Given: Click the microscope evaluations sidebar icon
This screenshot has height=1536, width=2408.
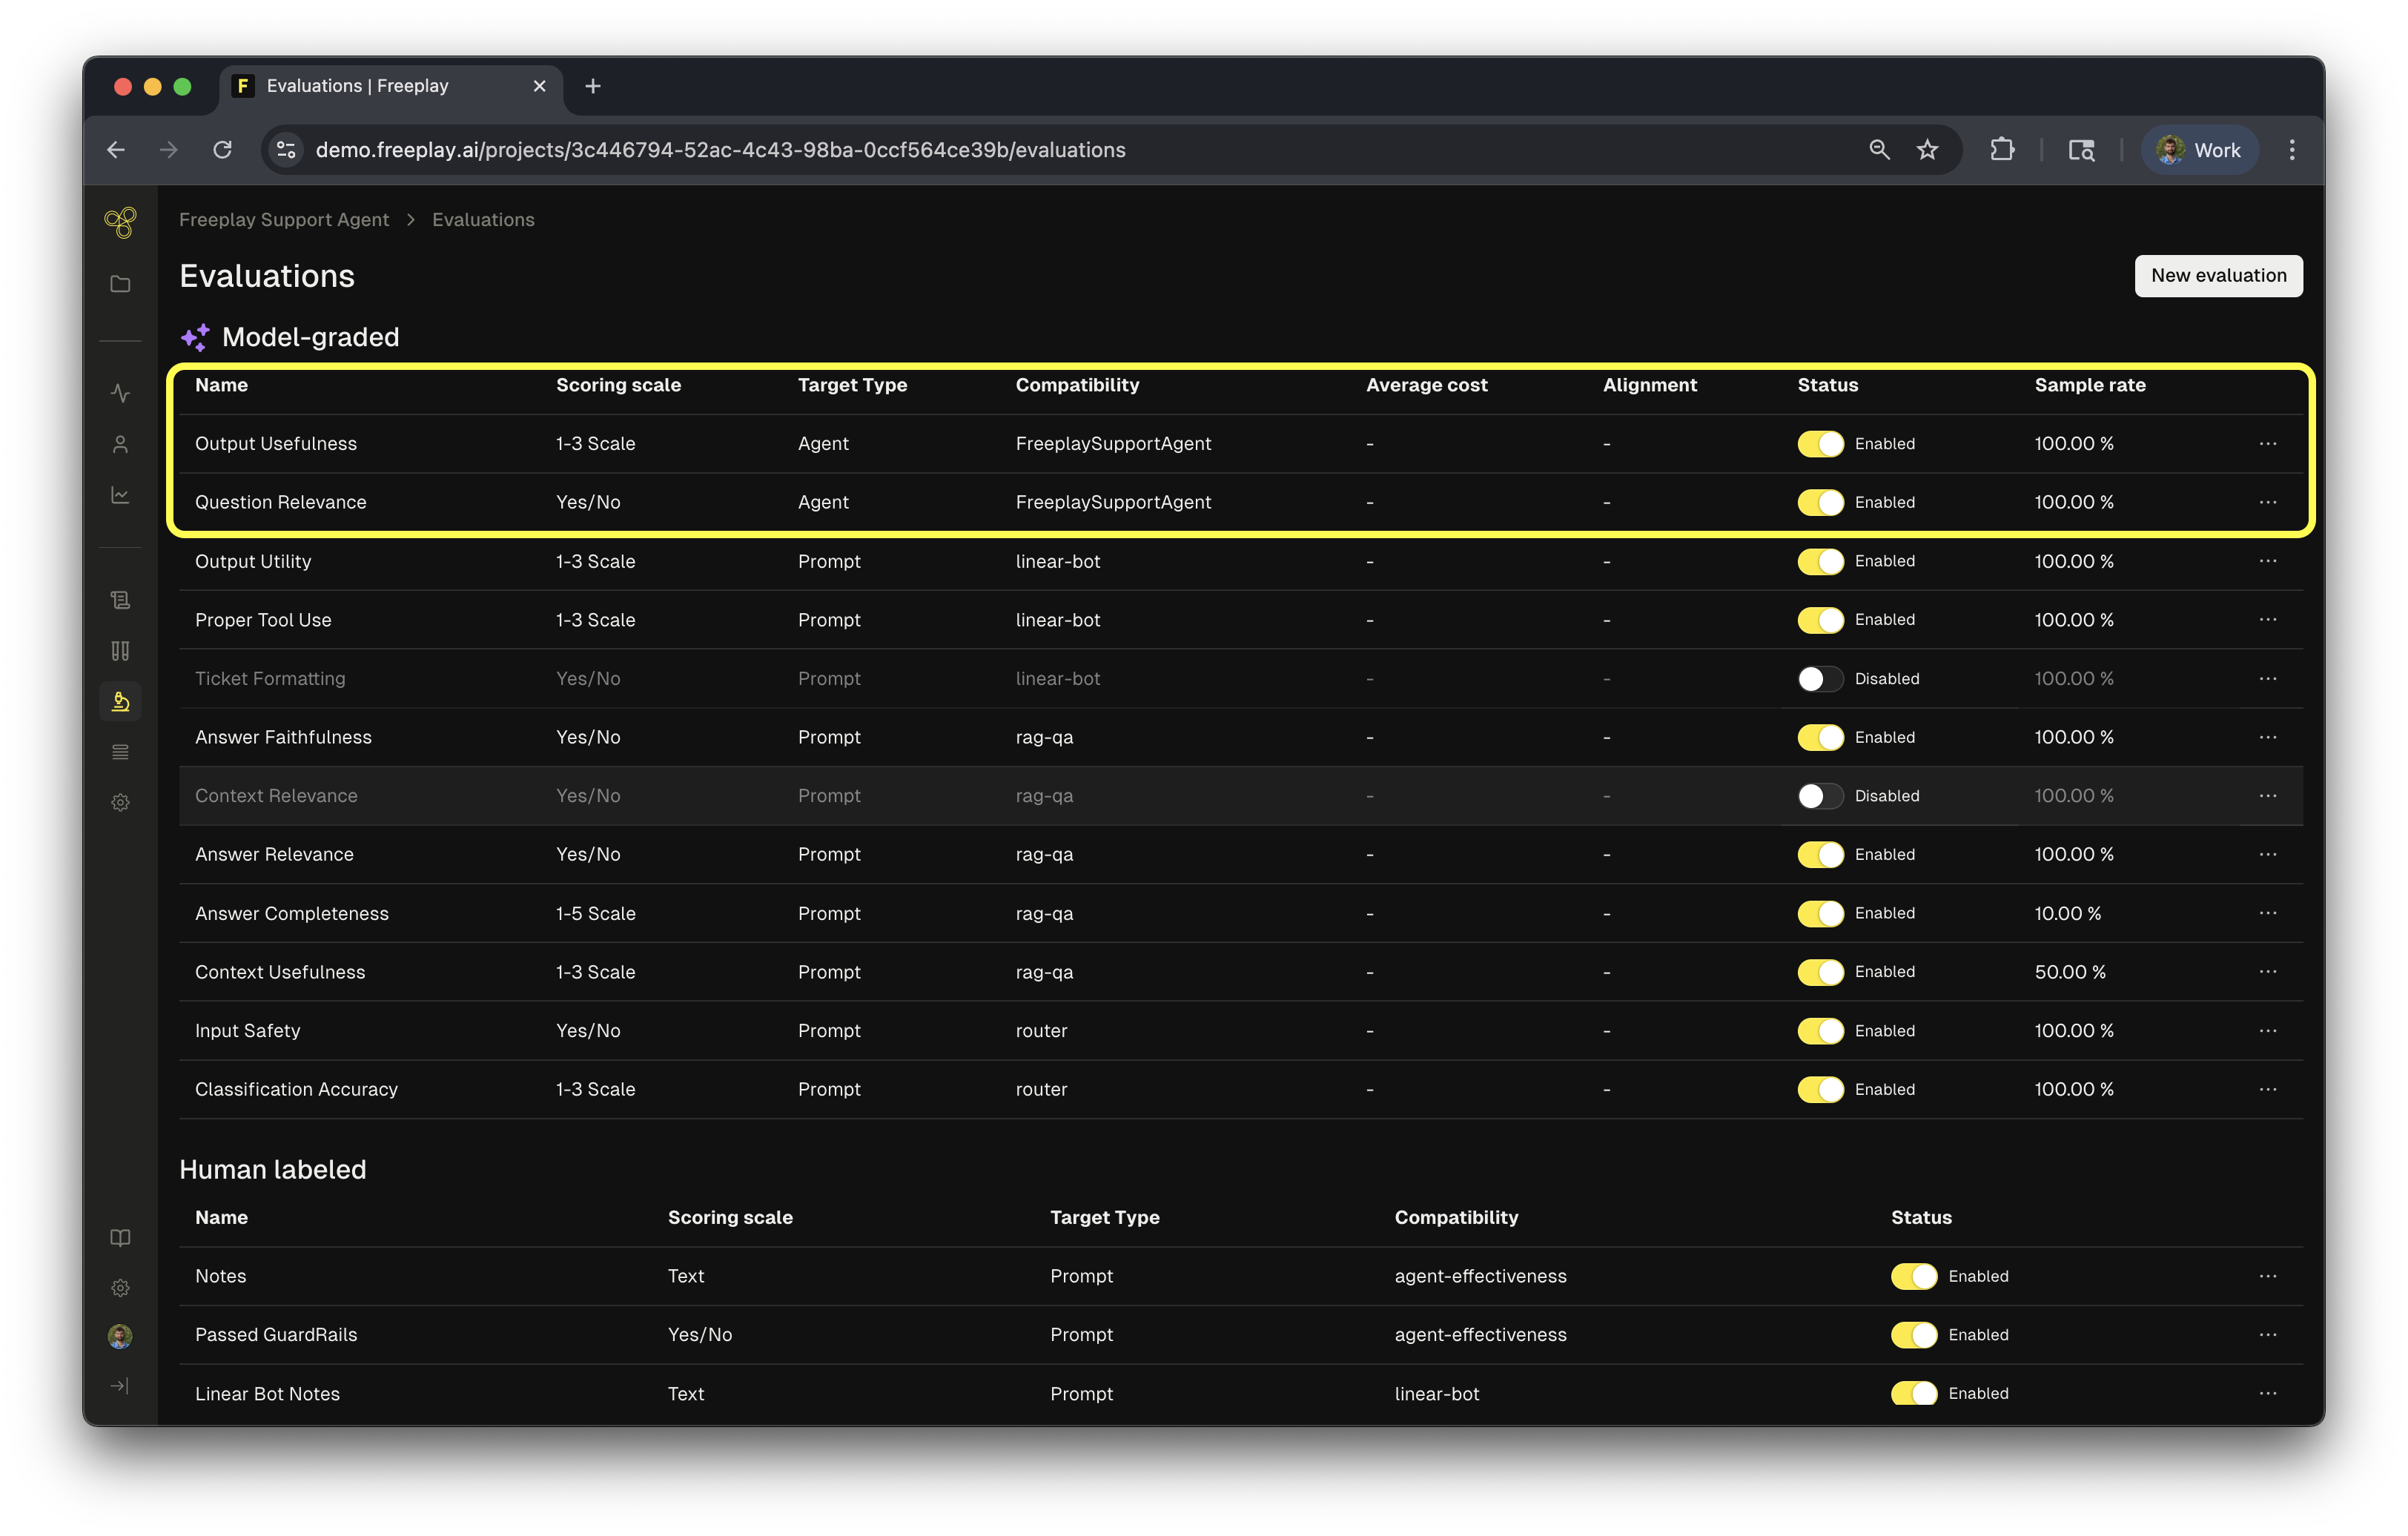Looking at the screenshot, I should coord(120,702).
